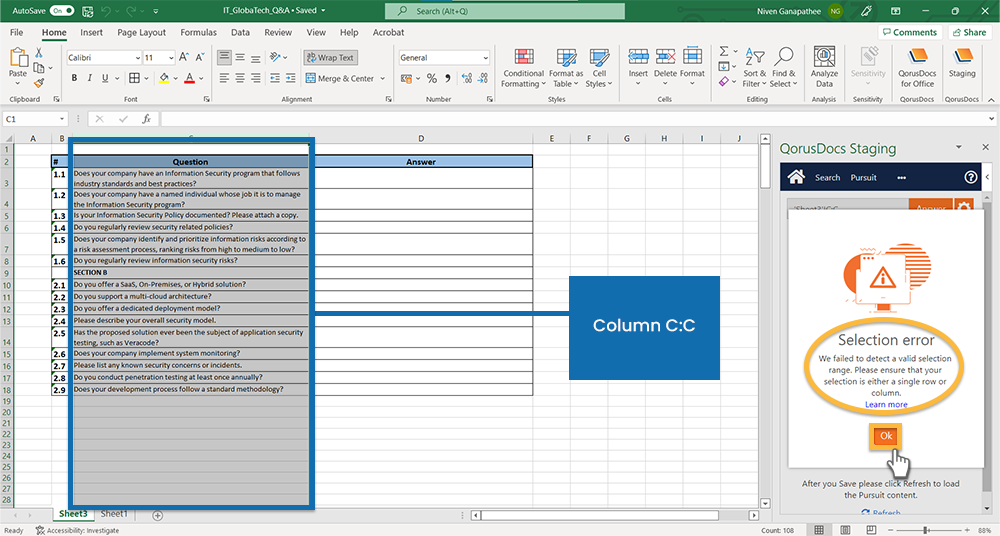
Task: Switch to the Formulas tab
Action: [198, 32]
